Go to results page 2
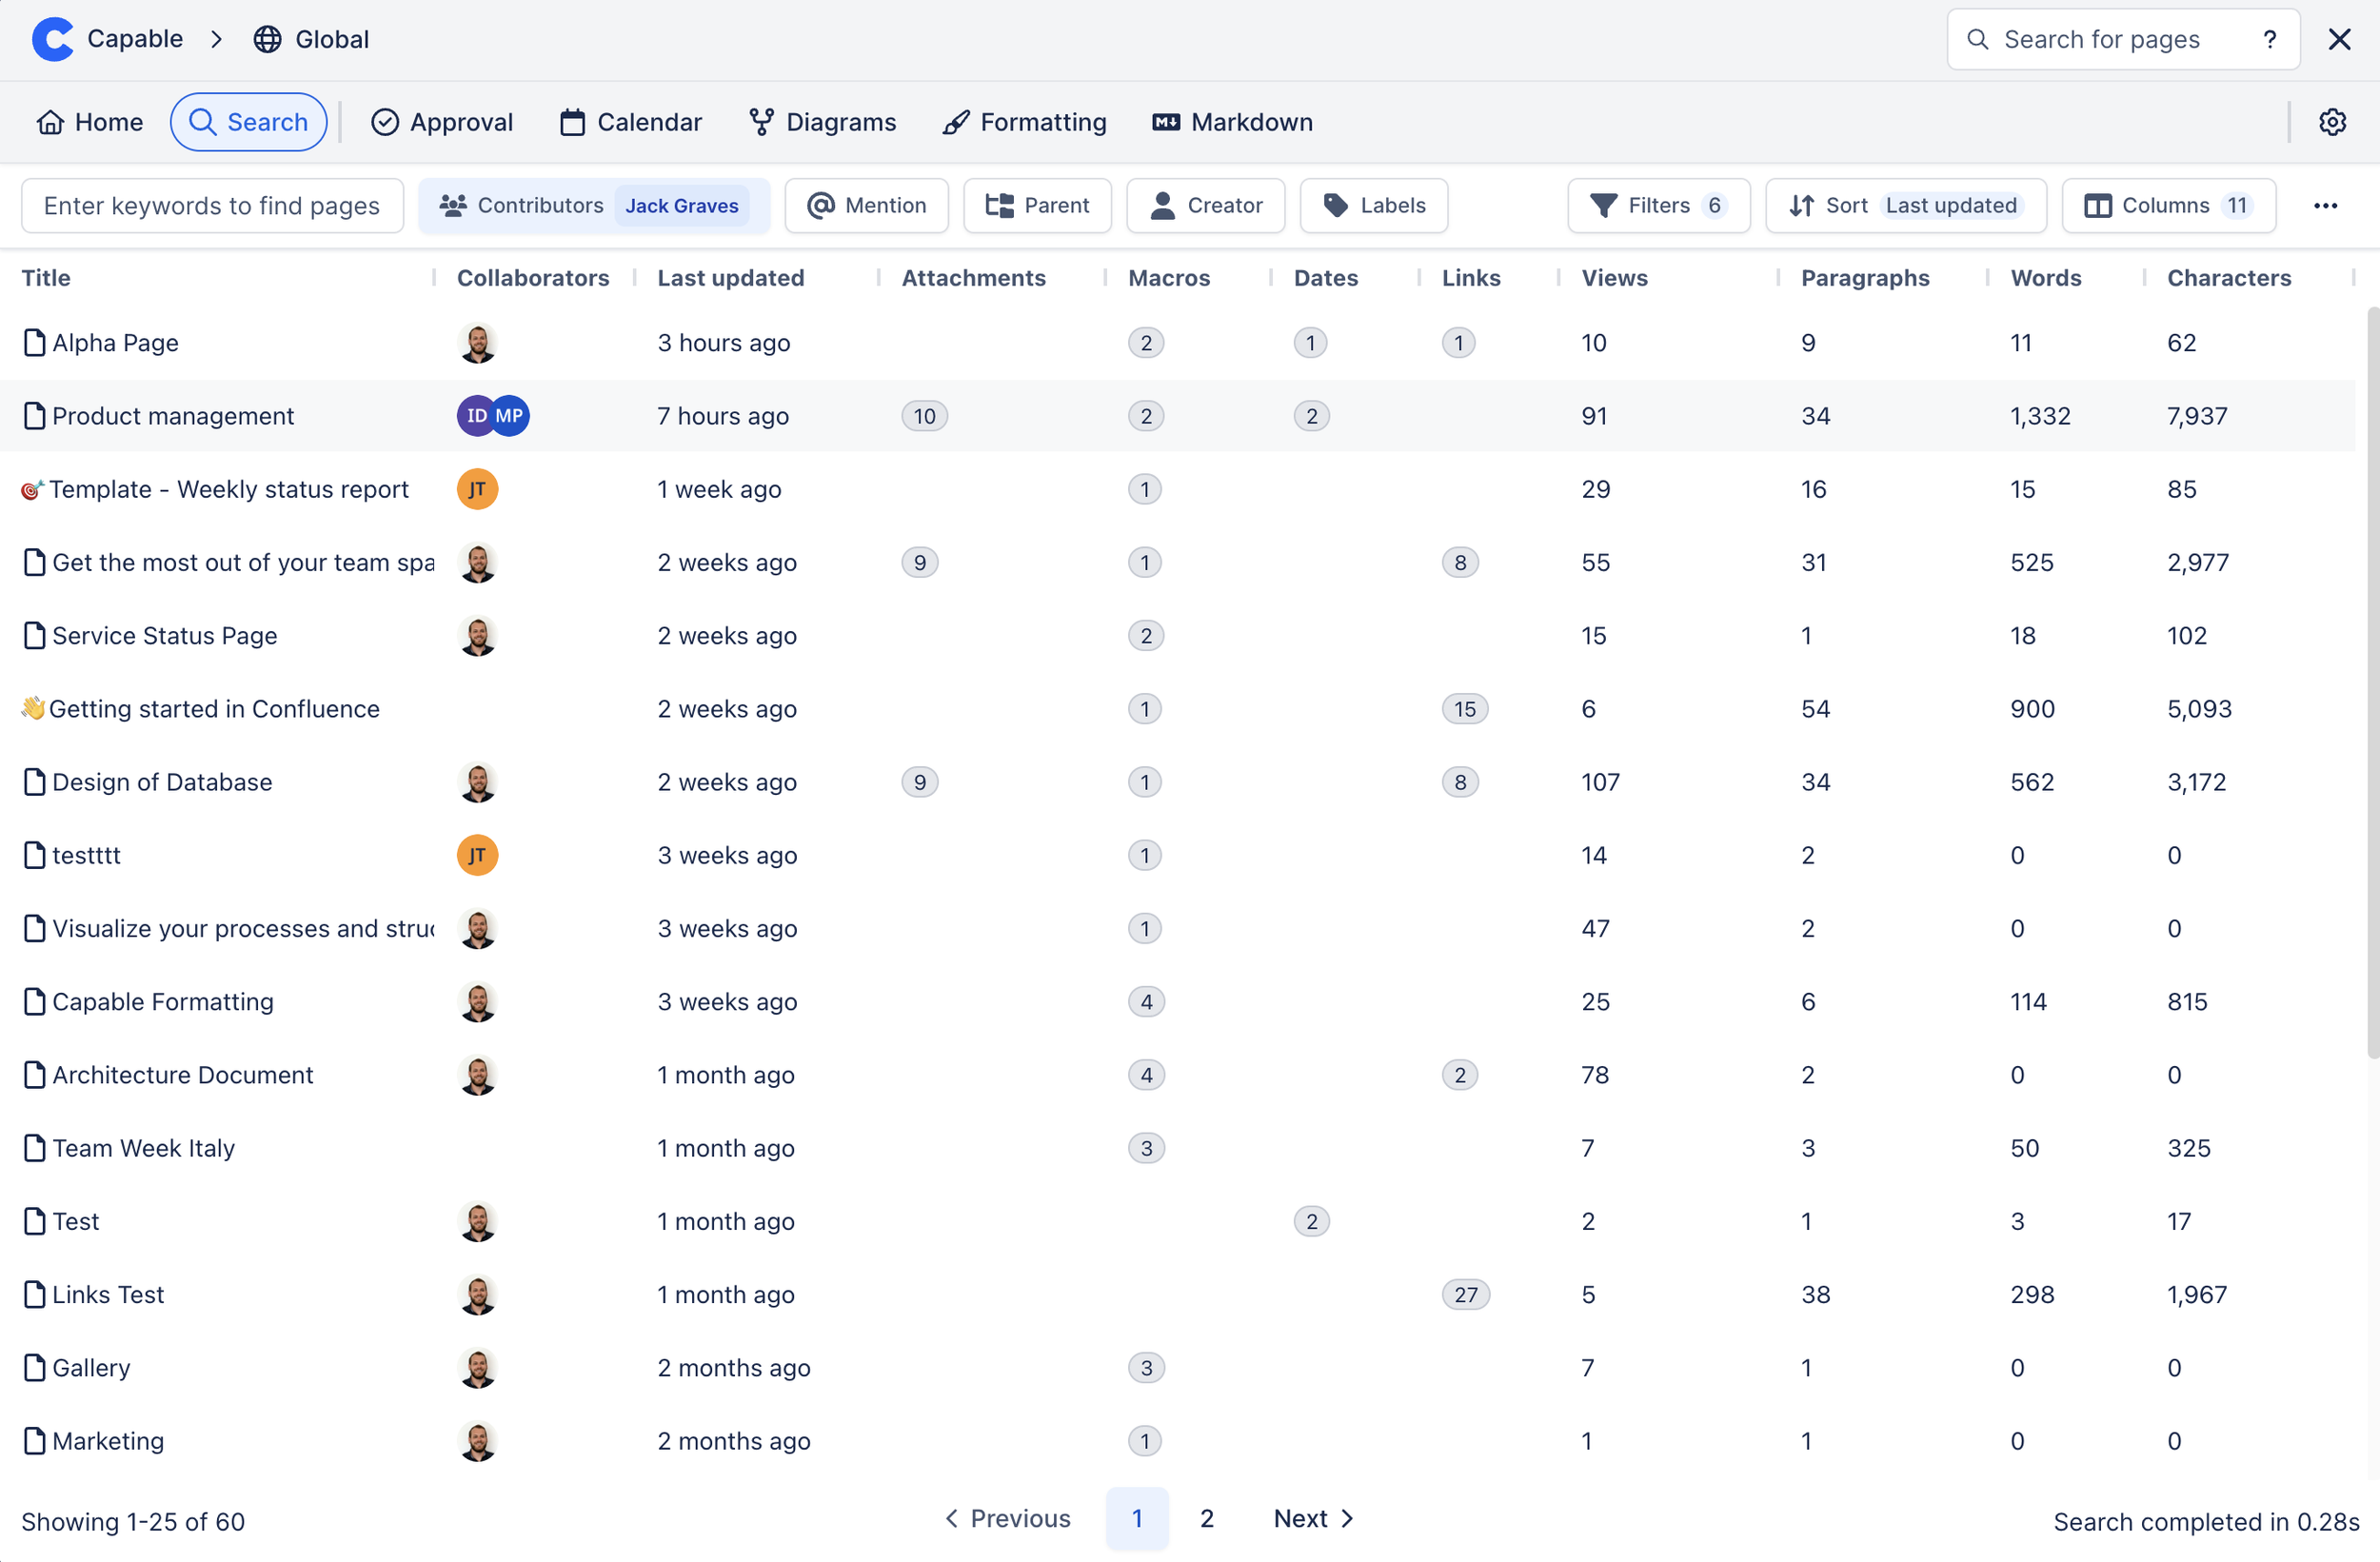The image size is (2380, 1562). click(1206, 1518)
